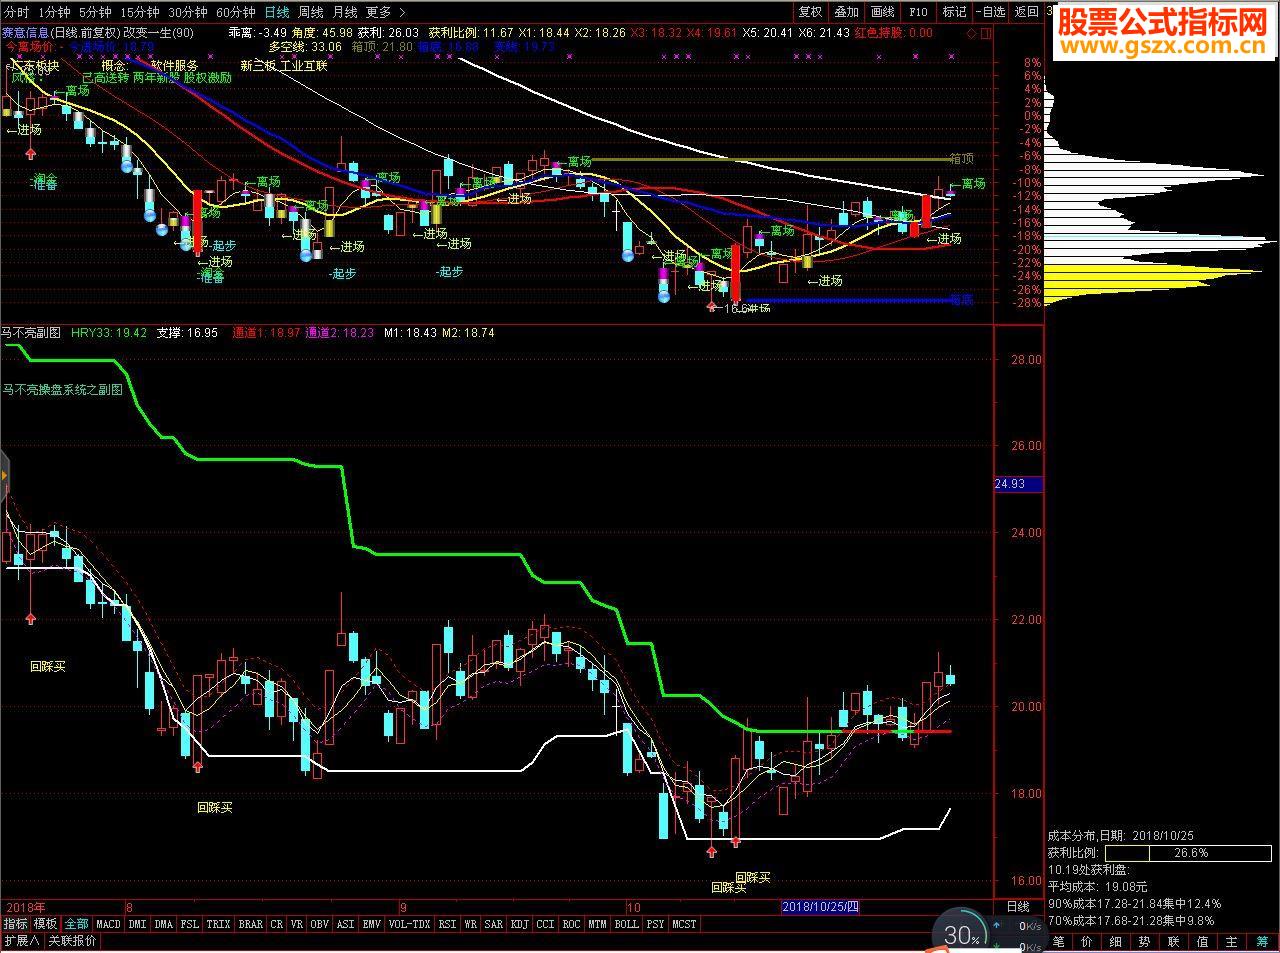Apply the SAR indicator
The height and width of the screenshot is (953, 1280).
click(x=494, y=924)
